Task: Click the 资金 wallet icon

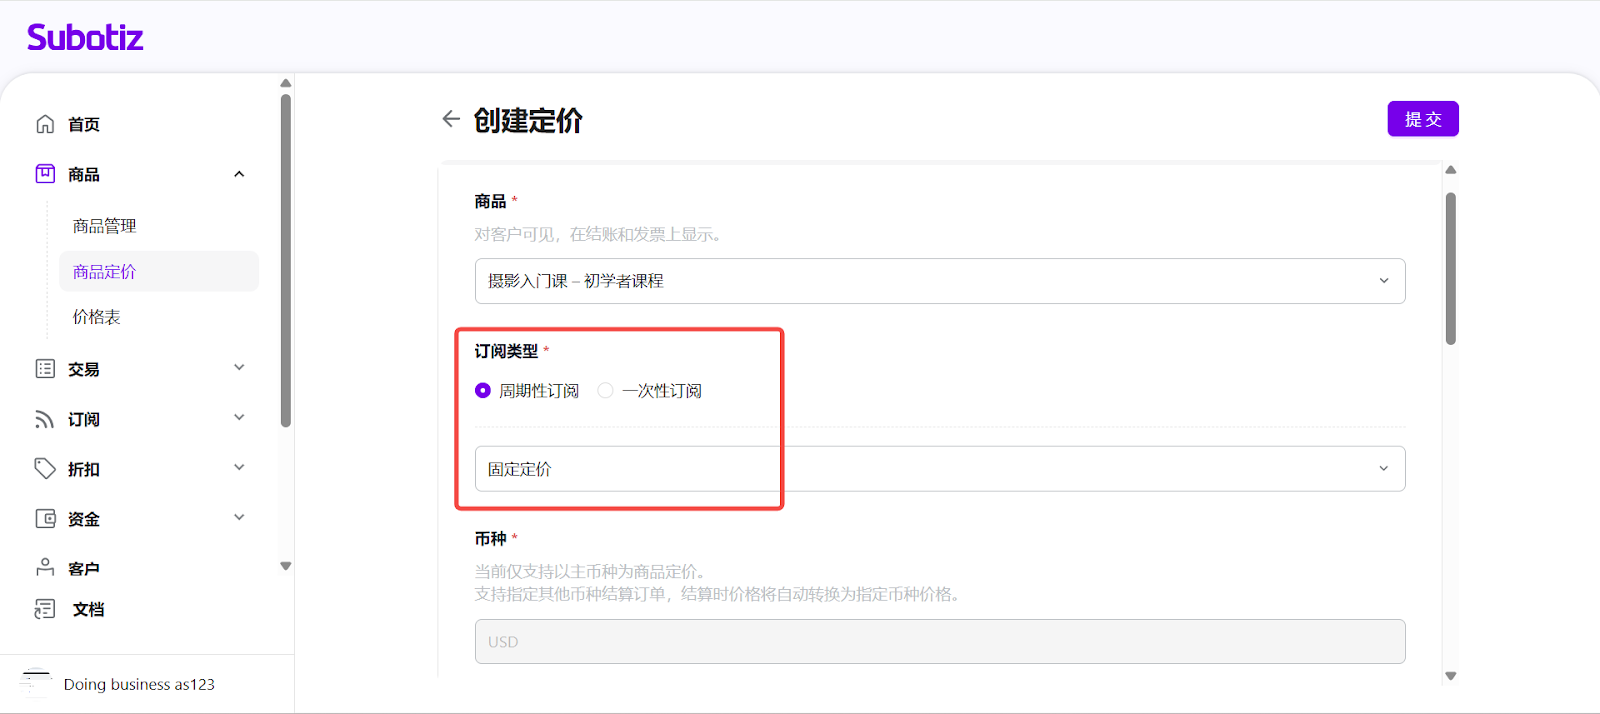Action: (x=45, y=519)
